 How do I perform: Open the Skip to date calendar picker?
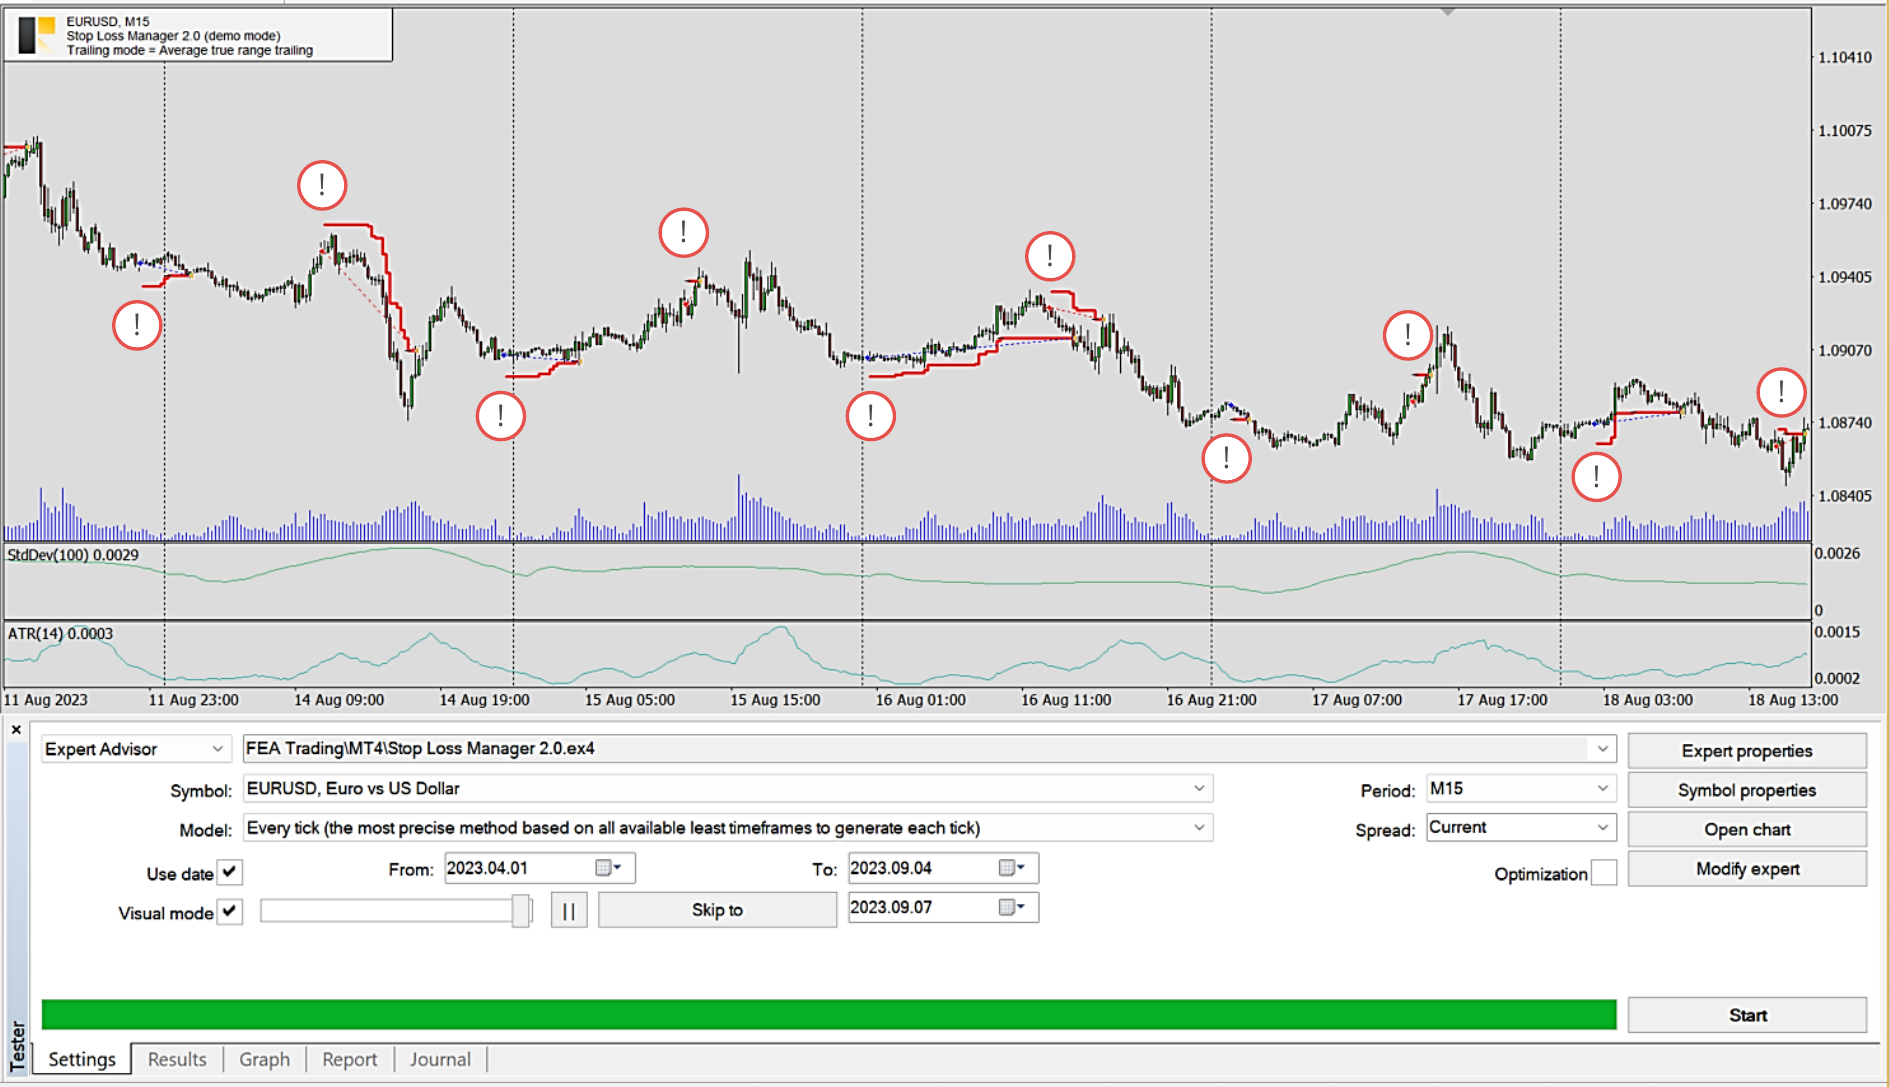click(1012, 907)
